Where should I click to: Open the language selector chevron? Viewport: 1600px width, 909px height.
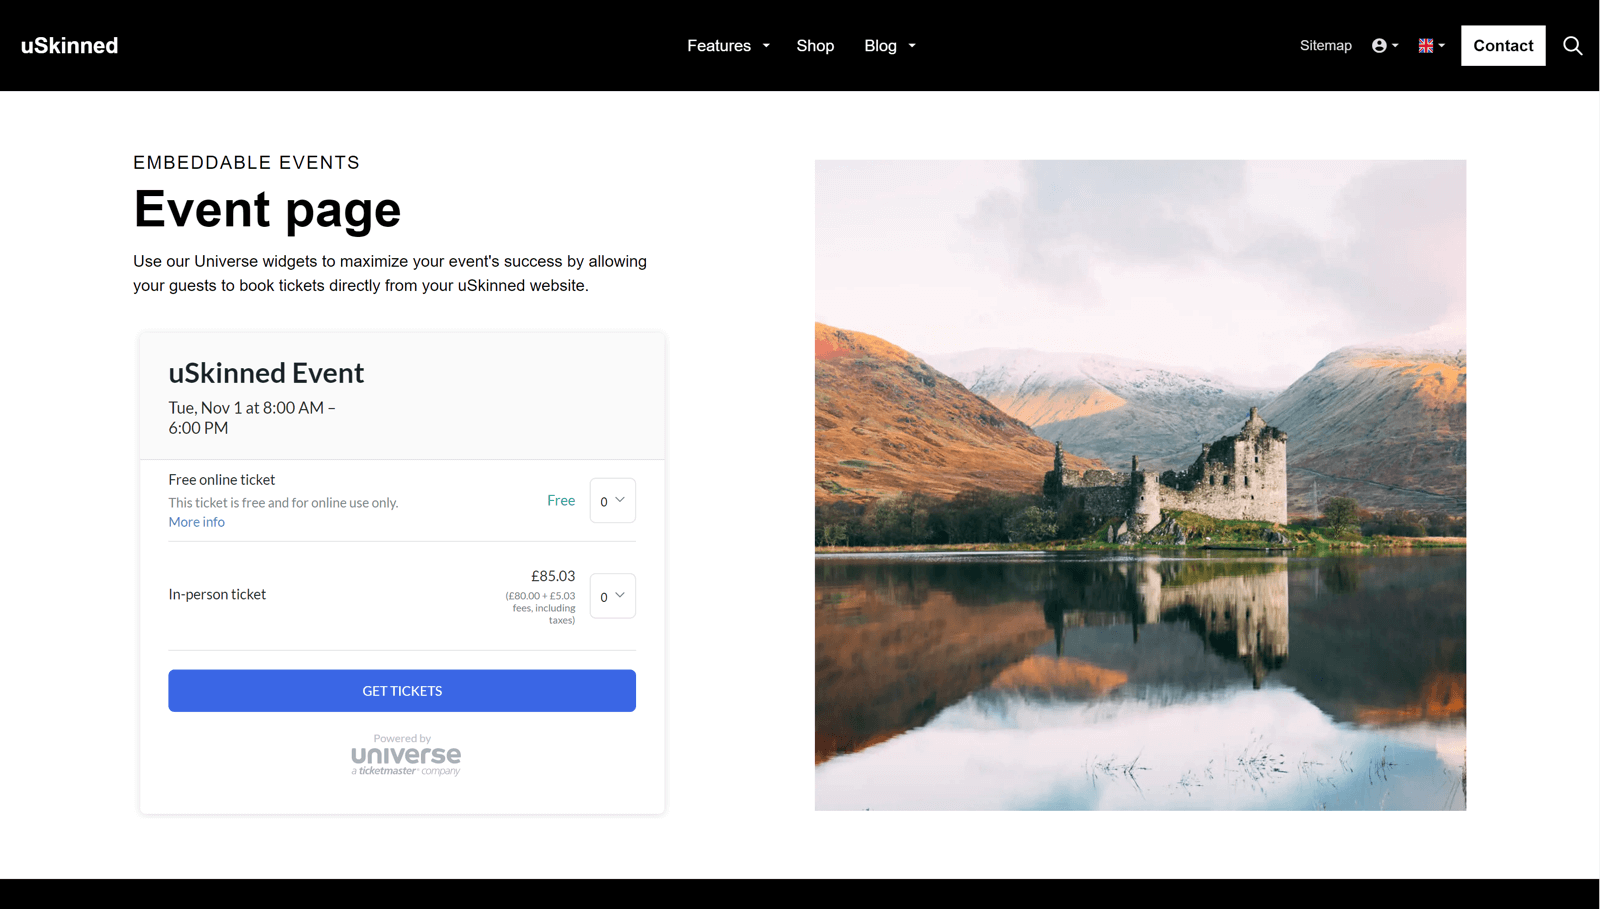[1442, 45]
